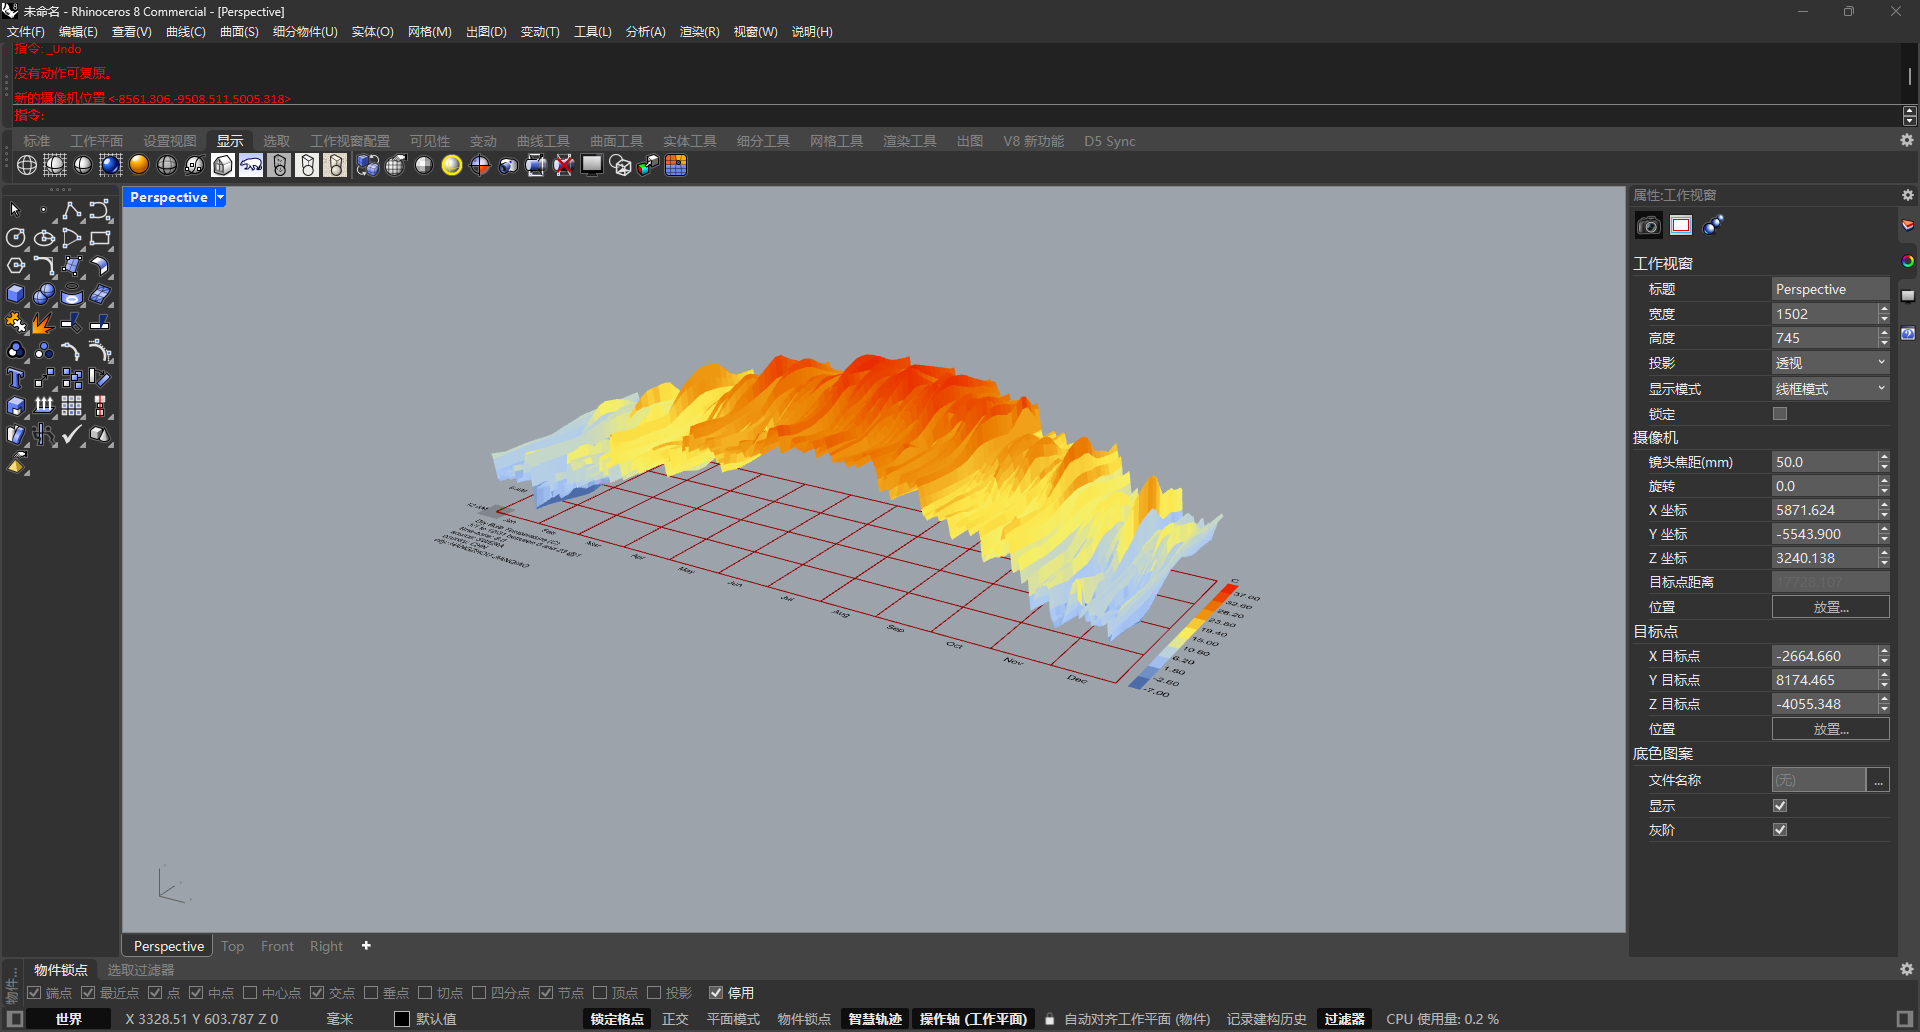Open the 曲线(C) menu

coord(186,32)
